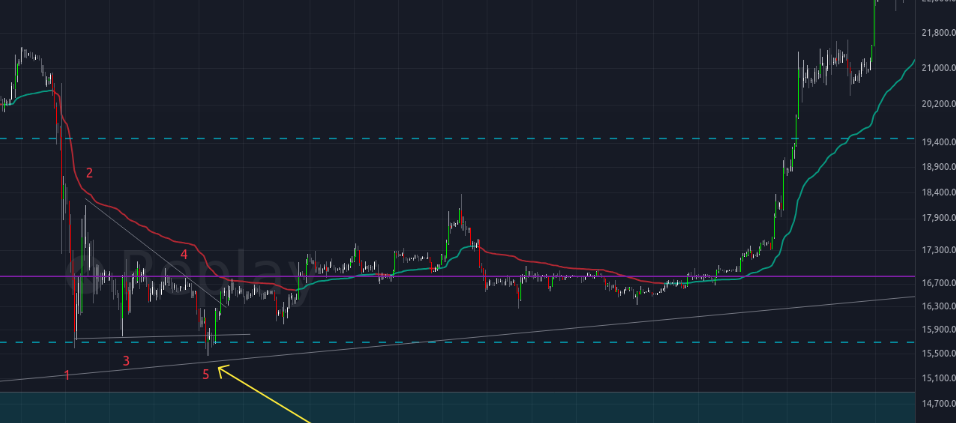Select the red wave label 5
The image size is (956, 423).
click(206, 375)
